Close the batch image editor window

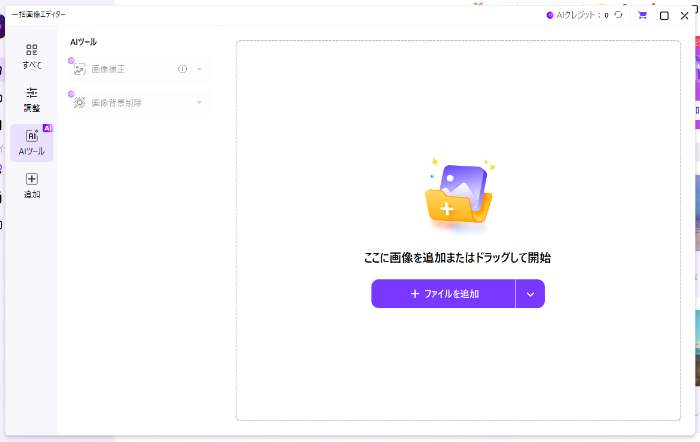(684, 16)
